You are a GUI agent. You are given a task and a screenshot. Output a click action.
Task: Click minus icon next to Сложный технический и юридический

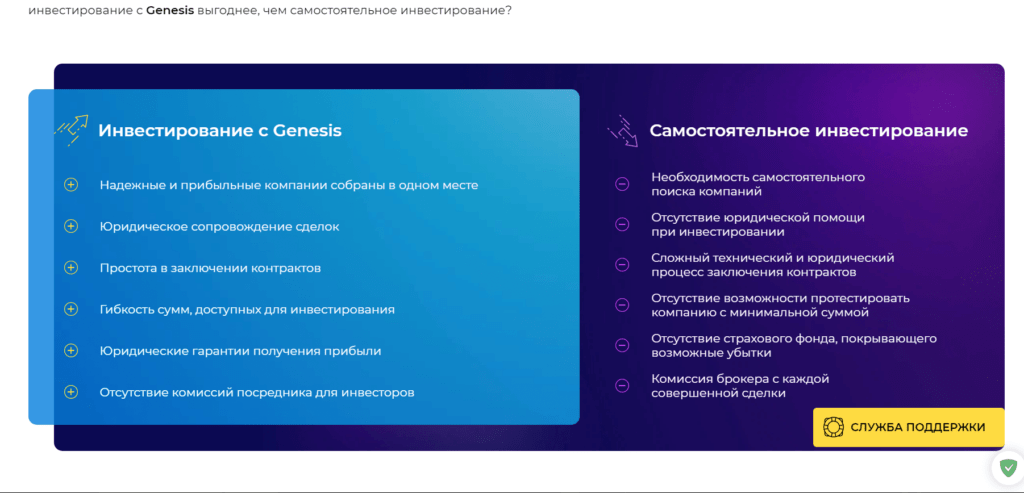(622, 264)
